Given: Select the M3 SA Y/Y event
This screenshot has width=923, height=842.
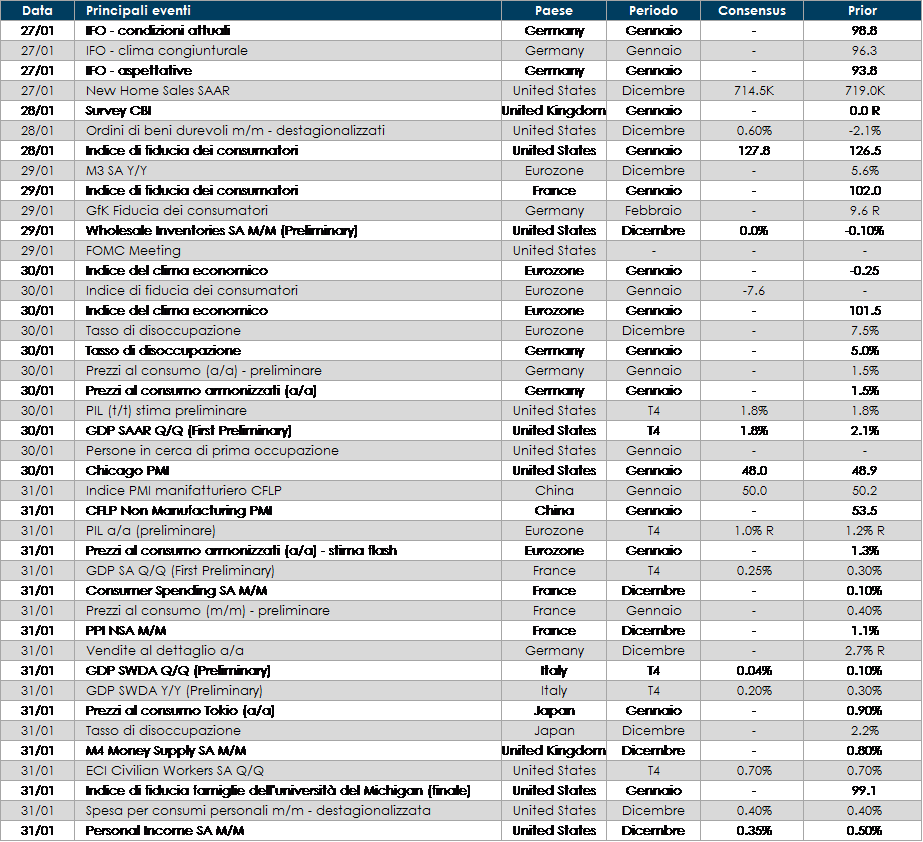Looking at the screenshot, I should pos(118,171).
